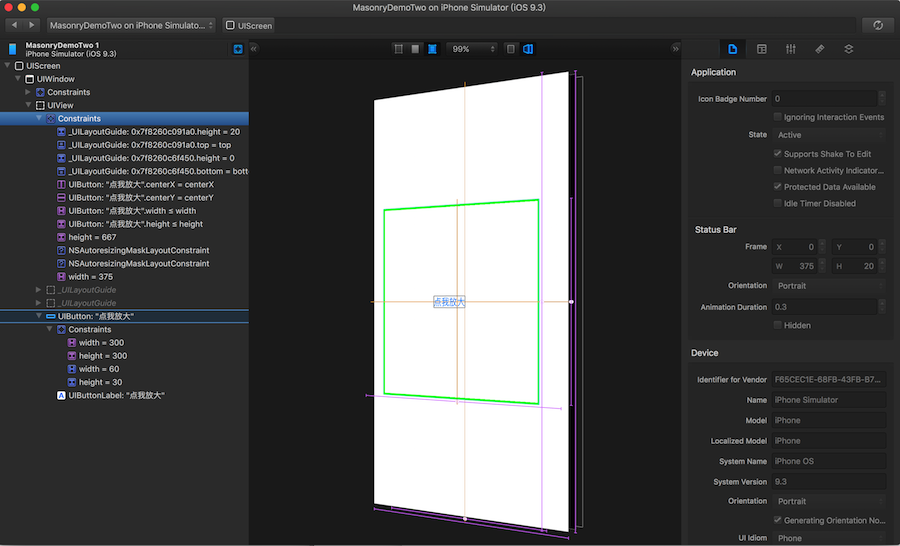Image resolution: width=900 pixels, height=546 pixels.
Task: Switch to wireframe view mode
Action: 398,49
